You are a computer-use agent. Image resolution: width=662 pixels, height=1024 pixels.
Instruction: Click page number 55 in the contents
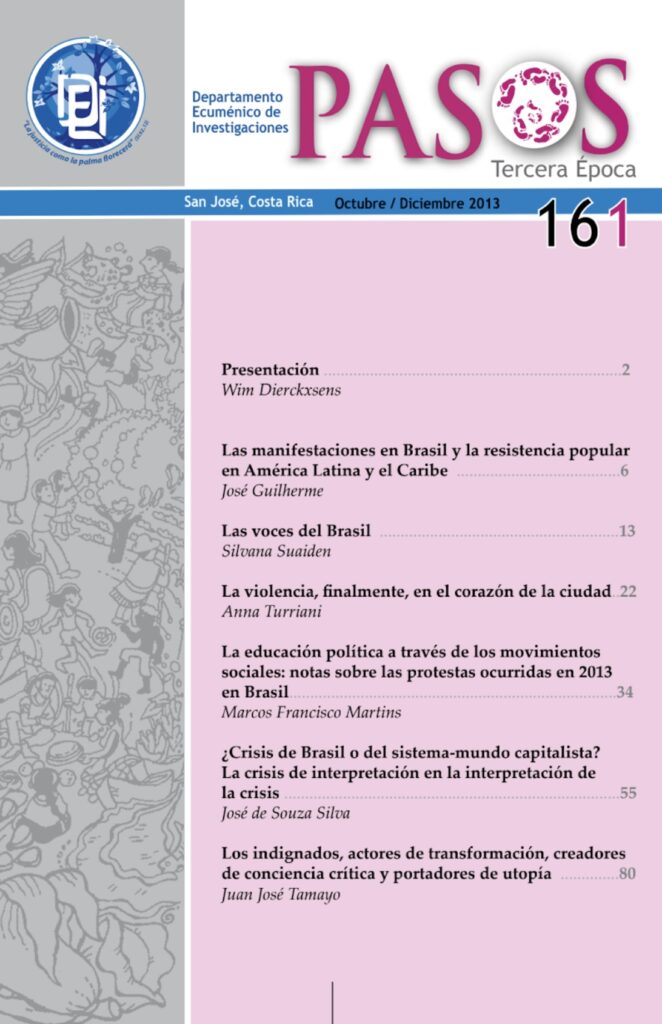click(x=627, y=793)
